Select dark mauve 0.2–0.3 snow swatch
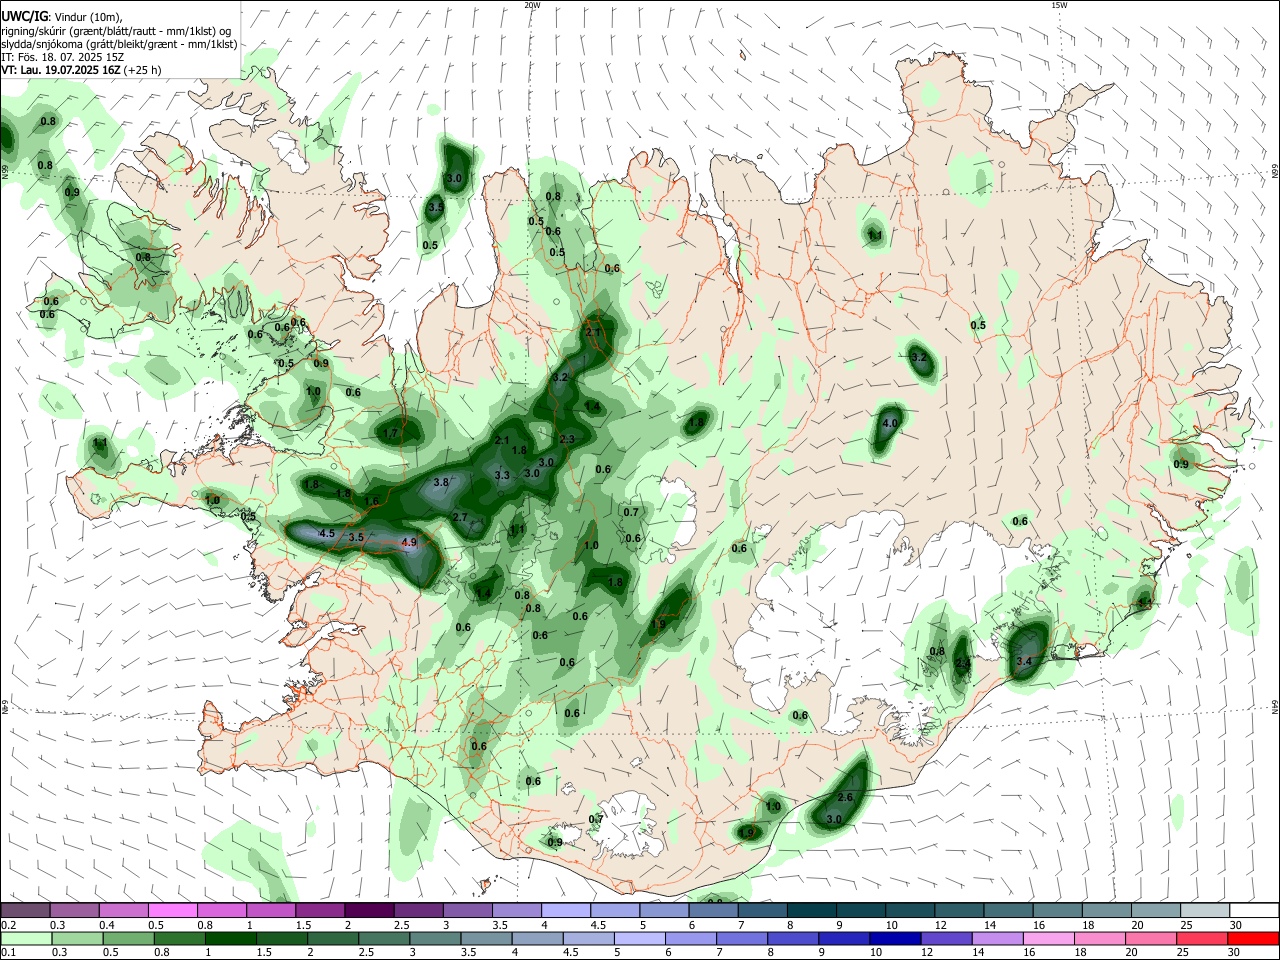This screenshot has width=1280, height=960. pos(26,910)
